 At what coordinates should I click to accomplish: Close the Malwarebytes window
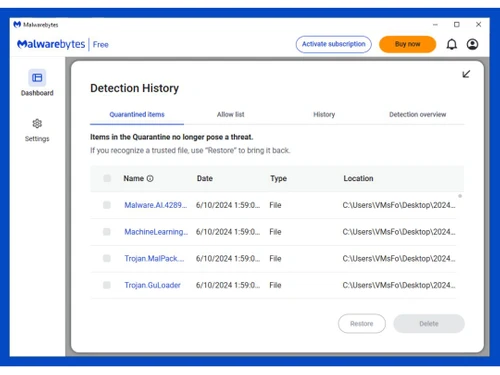[478, 25]
